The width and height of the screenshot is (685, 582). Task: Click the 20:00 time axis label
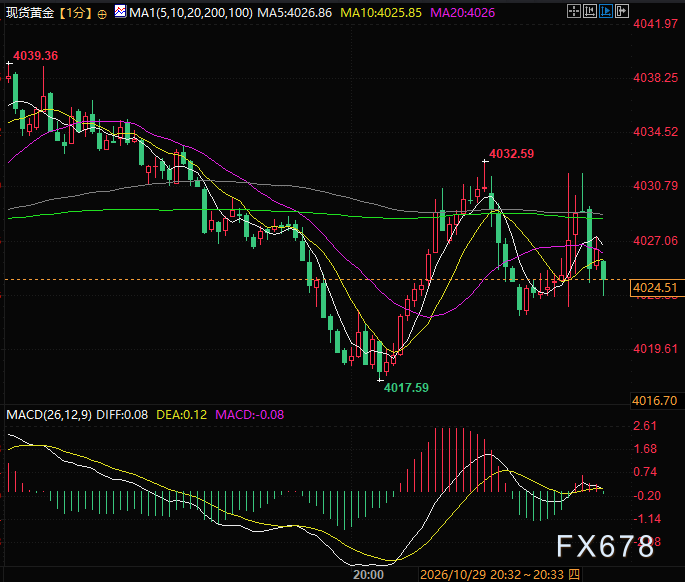(368, 575)
